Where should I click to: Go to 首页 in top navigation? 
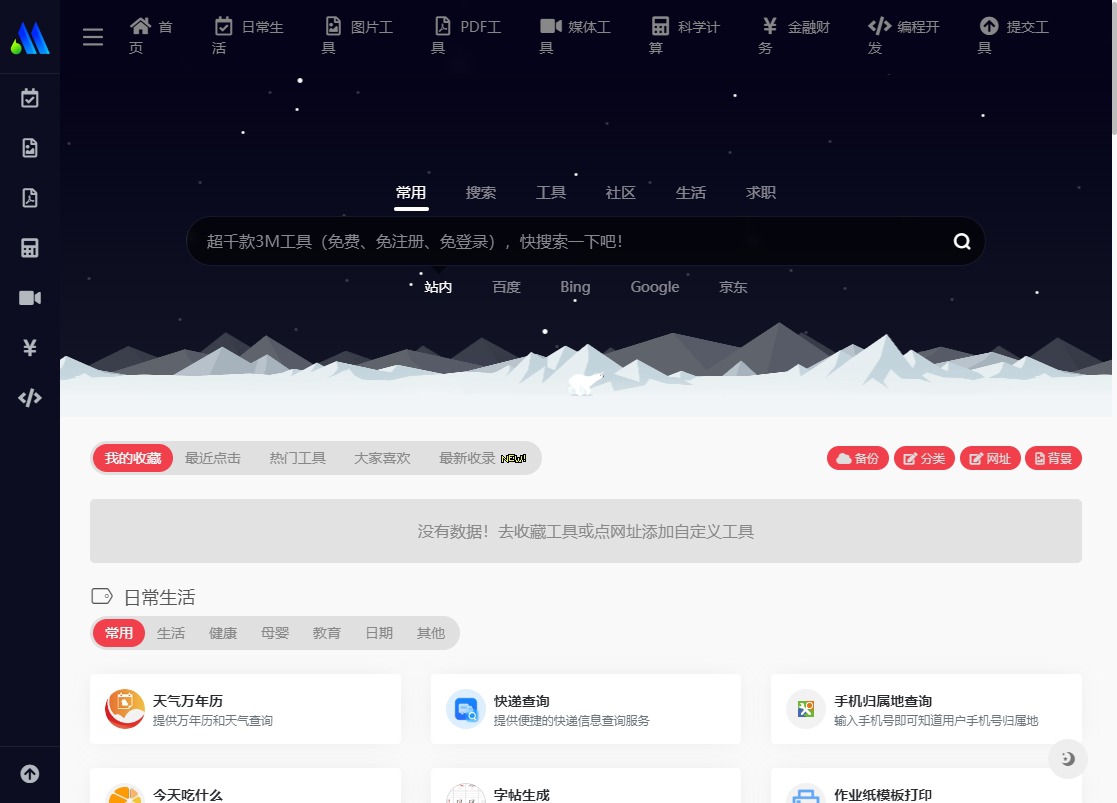(150, 36)
